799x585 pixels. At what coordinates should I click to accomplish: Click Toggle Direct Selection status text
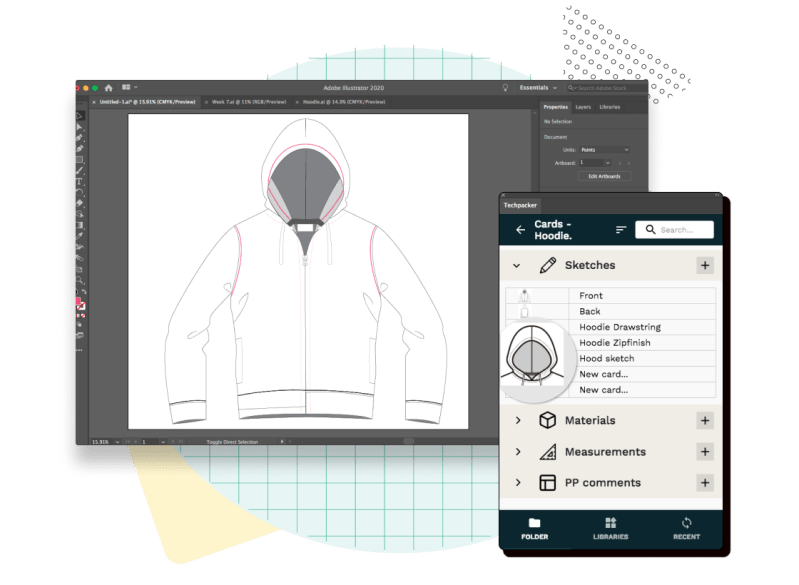pyautogui.click(x=232, y=442)
